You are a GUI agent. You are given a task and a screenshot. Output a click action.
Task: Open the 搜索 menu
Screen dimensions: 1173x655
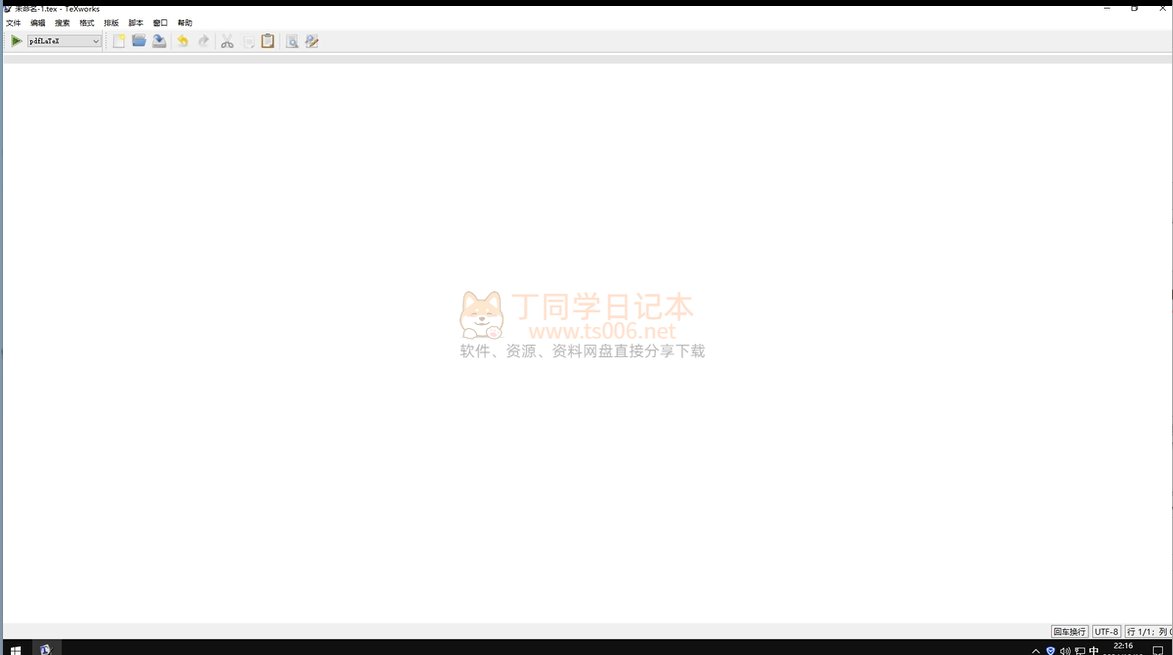[x=62, y=23]
